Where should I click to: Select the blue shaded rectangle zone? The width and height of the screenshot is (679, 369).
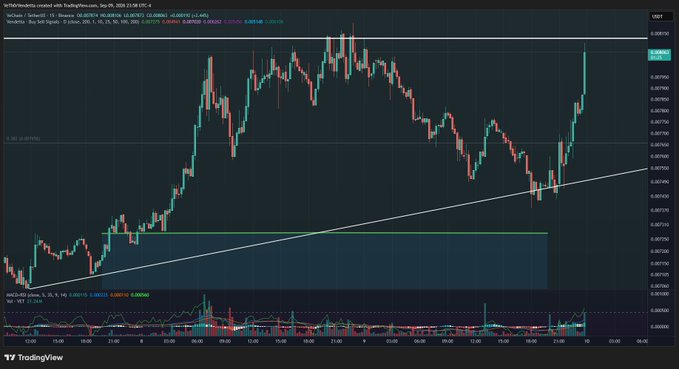click(324, 262)
